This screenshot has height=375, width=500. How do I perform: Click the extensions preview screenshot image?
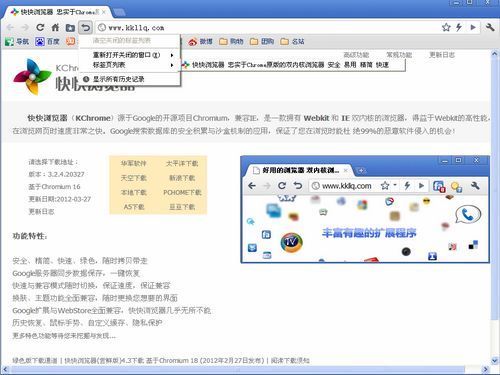point(365,209)
